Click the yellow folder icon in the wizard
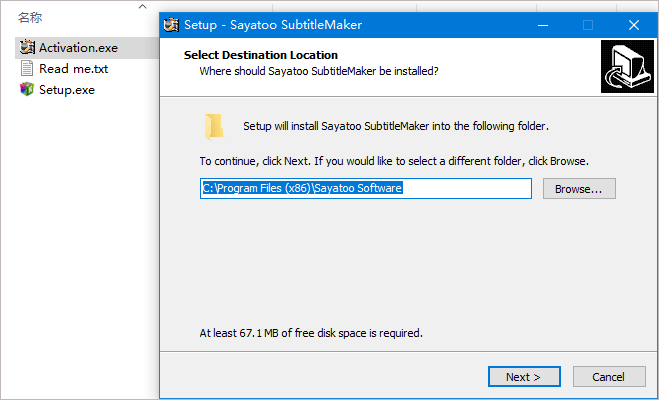 pos(214,126)
